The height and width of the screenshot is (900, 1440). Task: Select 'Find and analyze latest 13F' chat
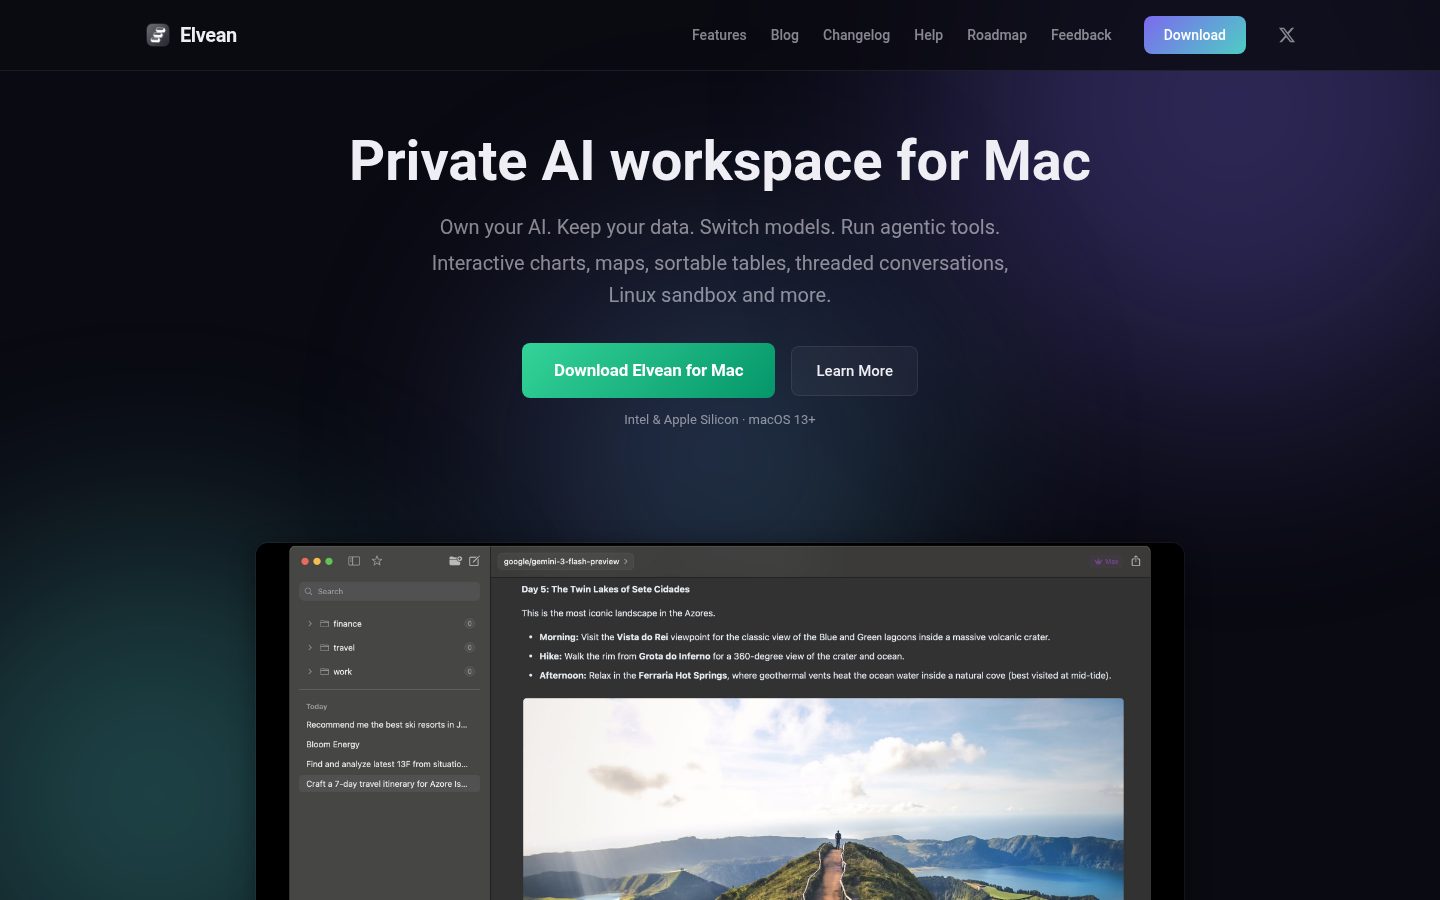pyautogui.click(x=389, y=764)
